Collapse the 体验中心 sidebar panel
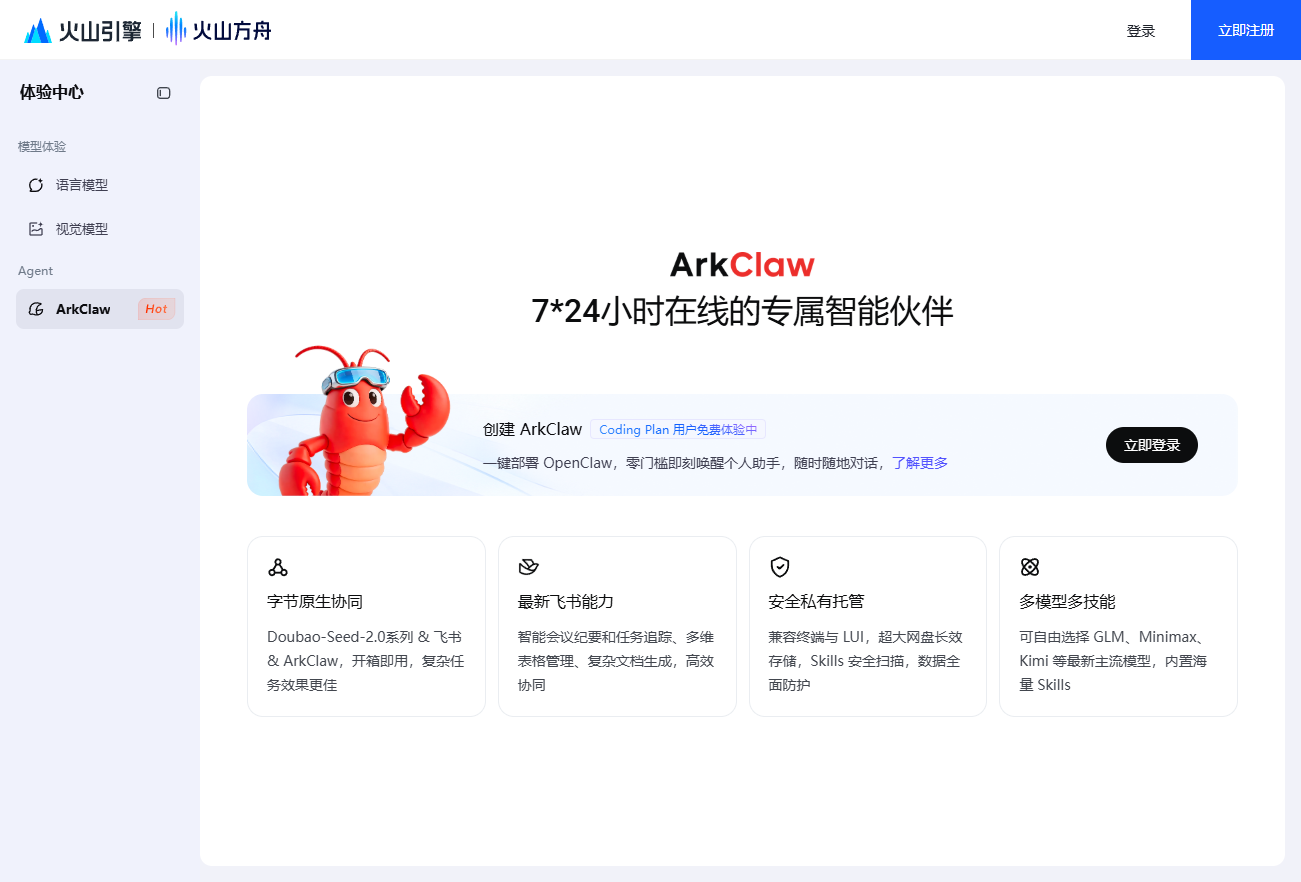 click(163, 92)
